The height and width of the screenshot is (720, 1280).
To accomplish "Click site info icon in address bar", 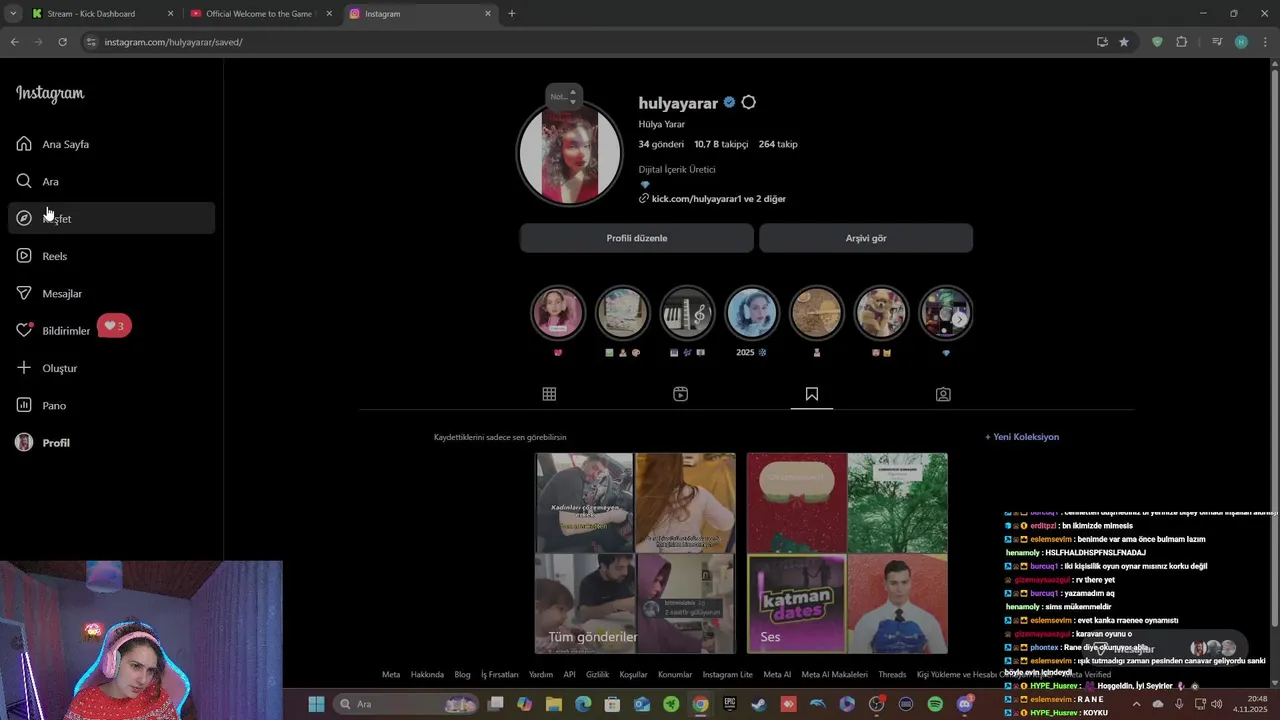I will pos(91,42).
